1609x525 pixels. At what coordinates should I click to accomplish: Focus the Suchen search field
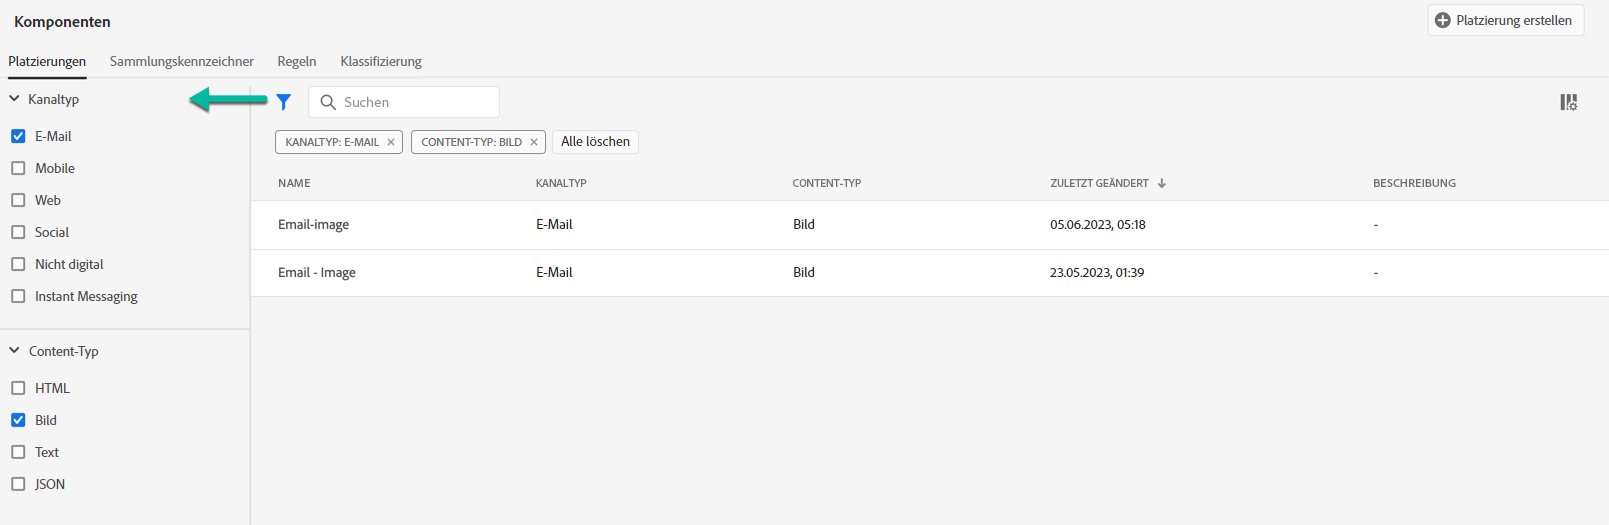(415, 102)
